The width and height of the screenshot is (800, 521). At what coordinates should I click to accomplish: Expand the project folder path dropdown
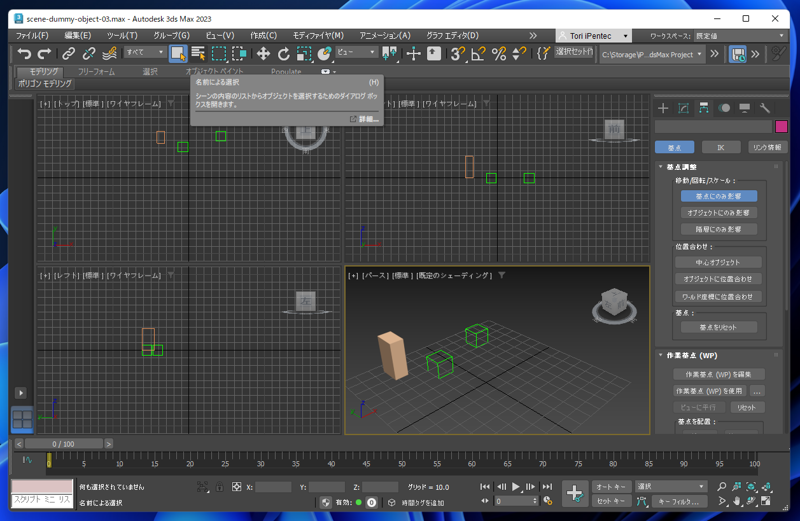tap(652, 54)
